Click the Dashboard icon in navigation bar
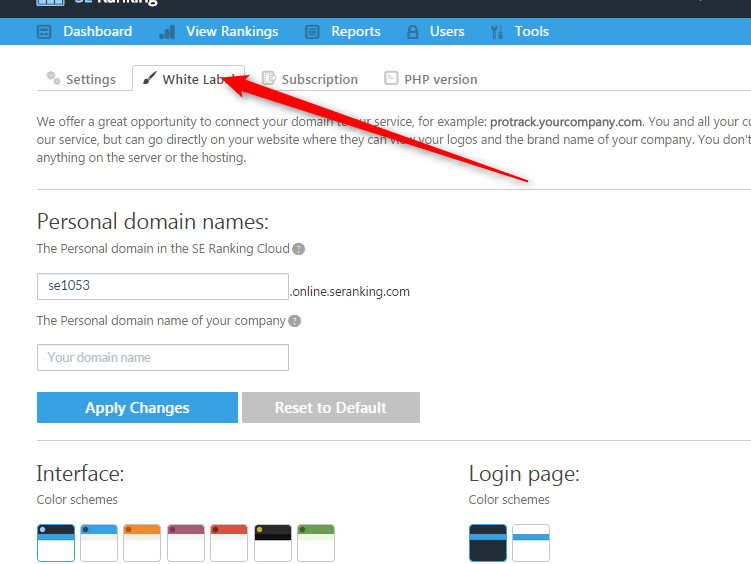Image resolution: width=751 pixels, height=564 pixels. click(x=44, y=32)
